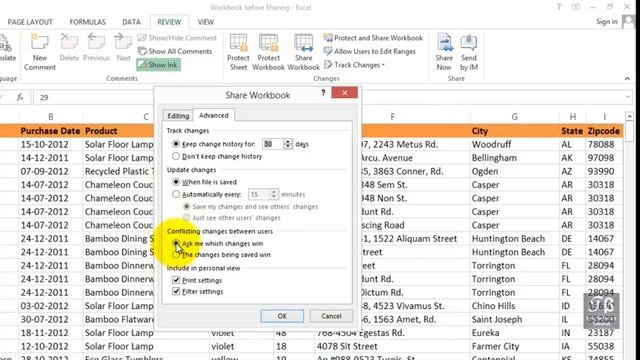Click the dialog Help question mark

click(x=323, y=93)
